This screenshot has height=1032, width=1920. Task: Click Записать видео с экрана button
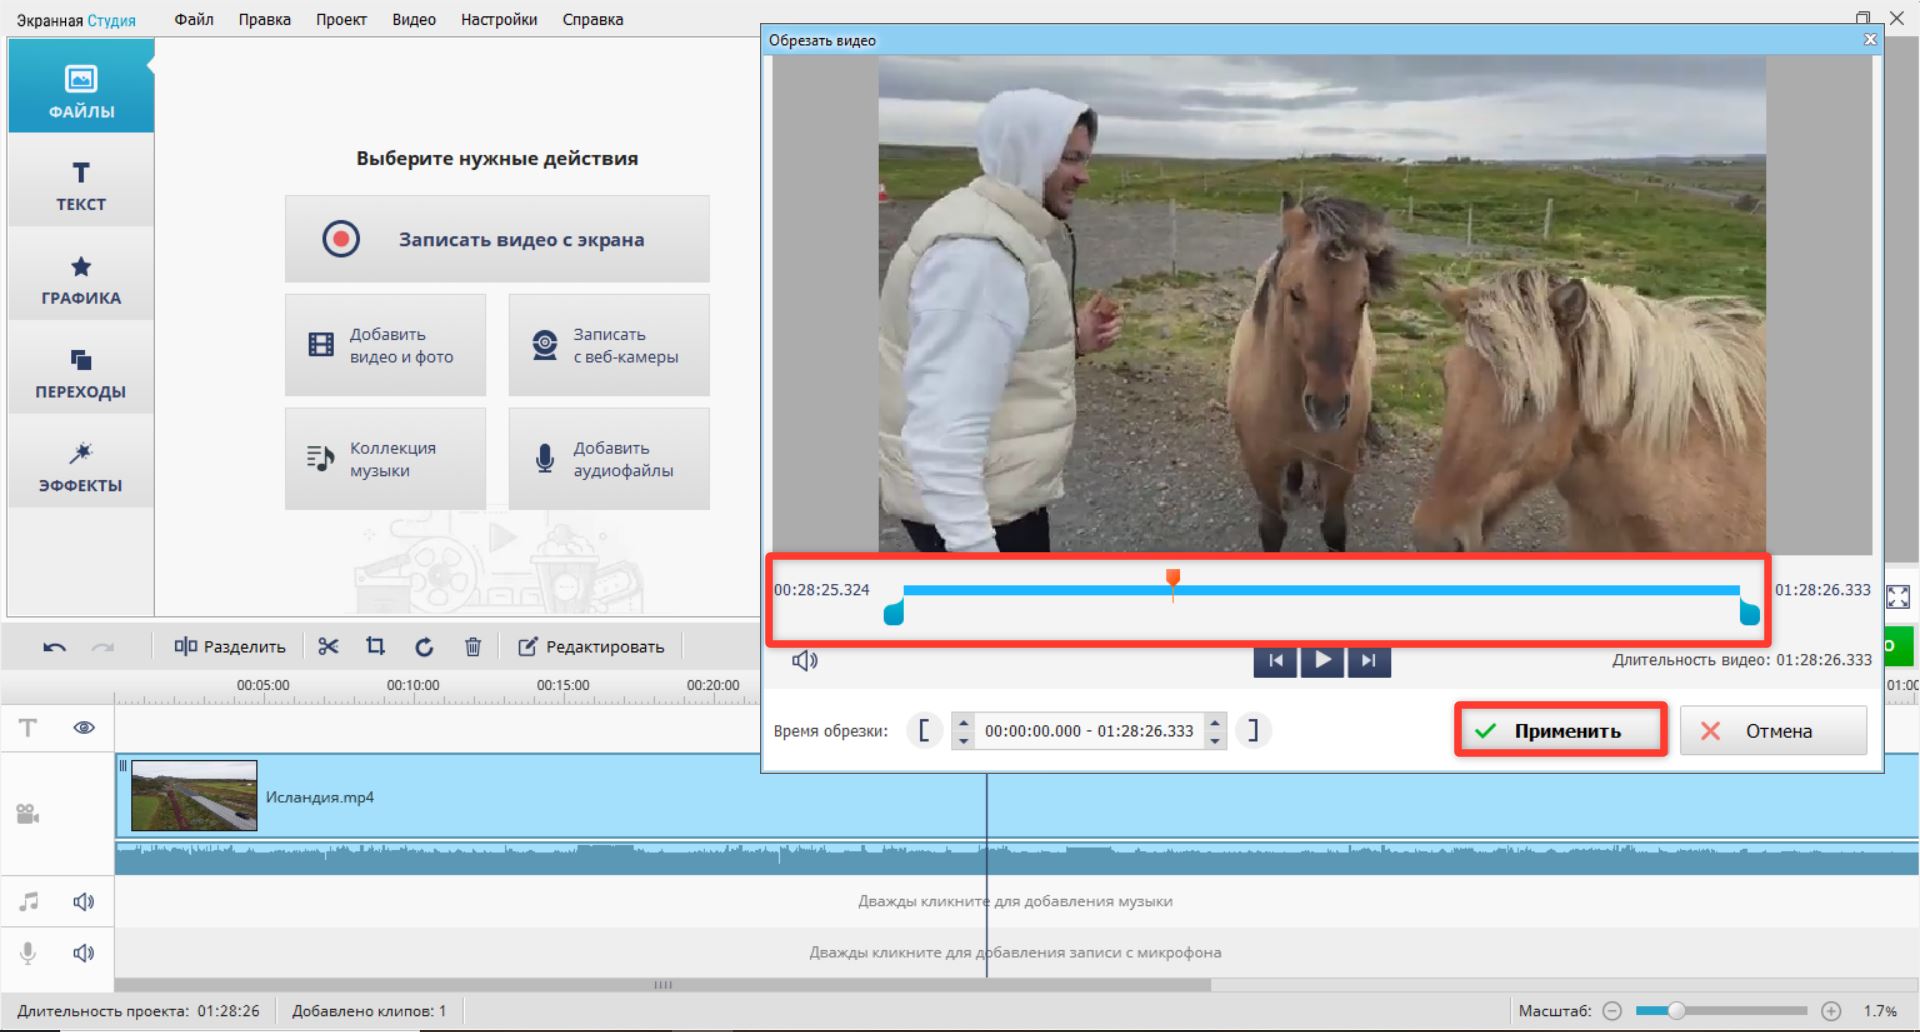point(497,239)
